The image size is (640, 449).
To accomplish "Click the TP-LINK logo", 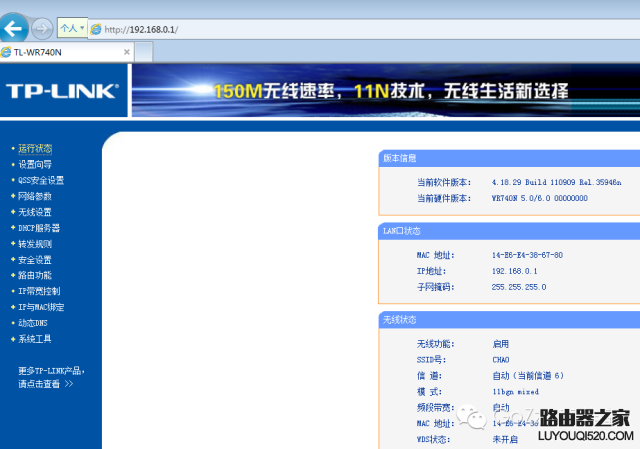I will (62, 91).
